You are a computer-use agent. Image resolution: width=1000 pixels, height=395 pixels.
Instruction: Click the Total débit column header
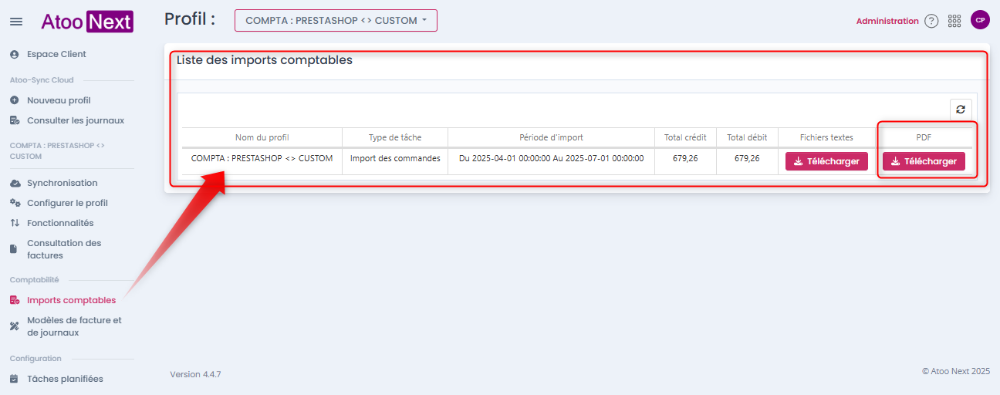tap(747, 138)
